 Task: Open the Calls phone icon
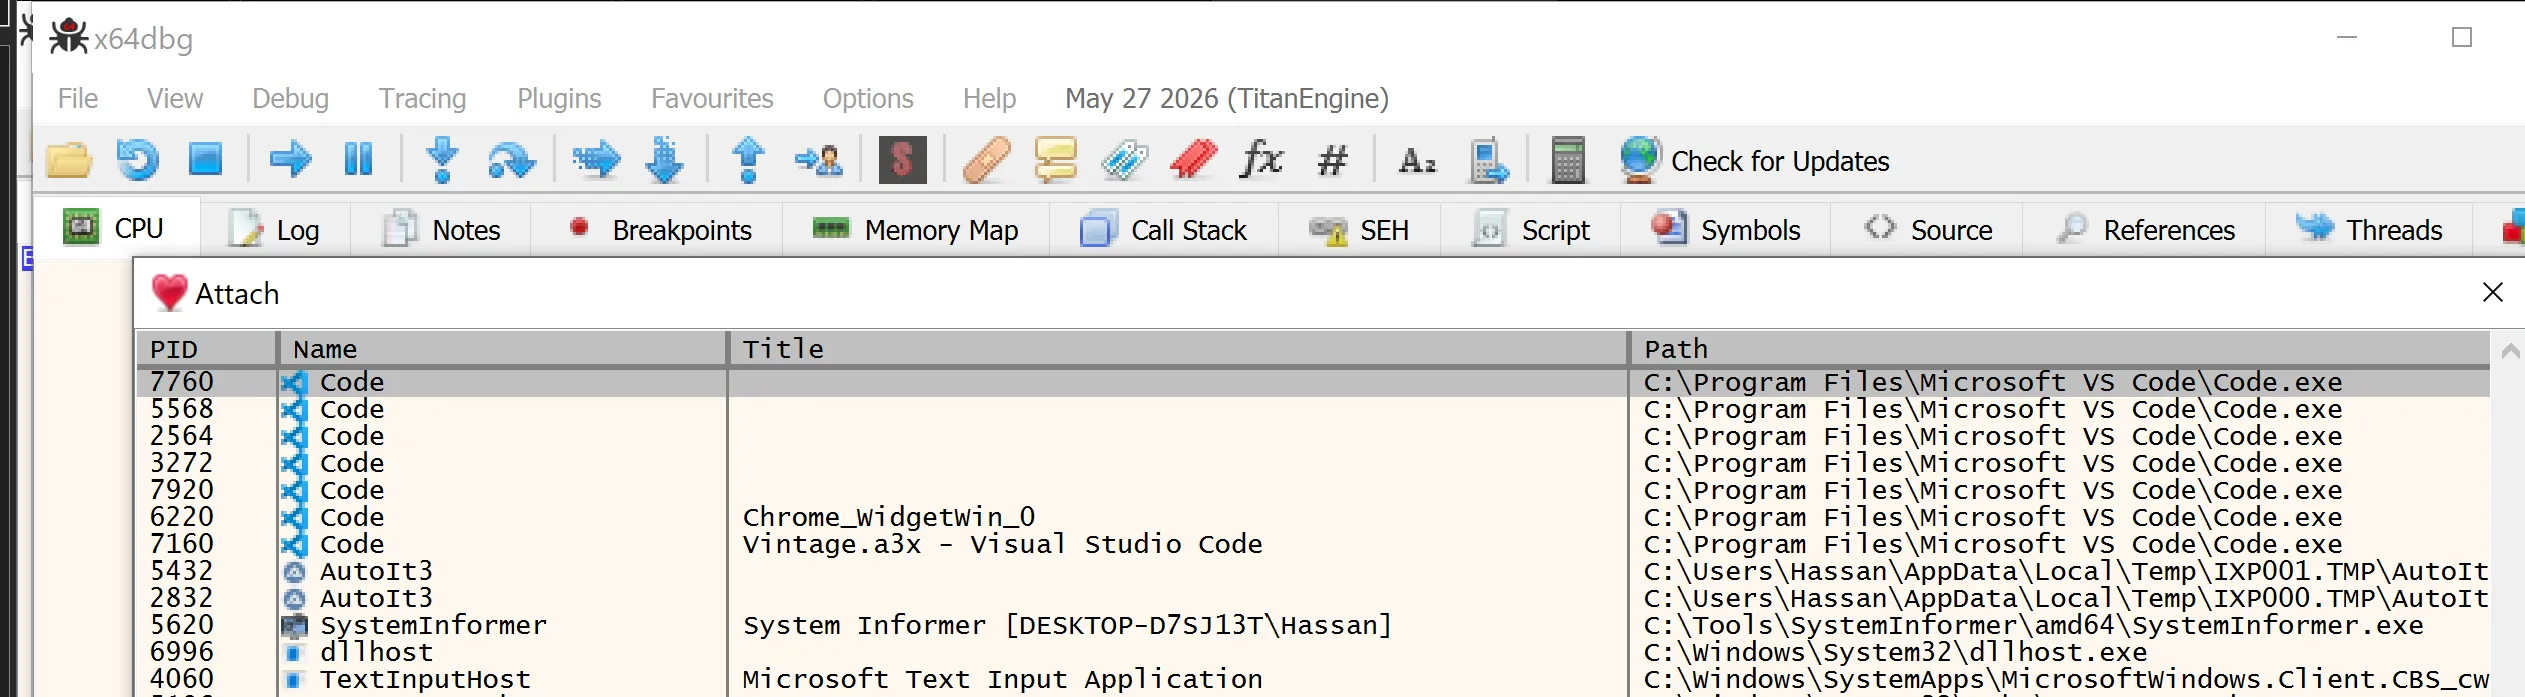(1487, 160)
